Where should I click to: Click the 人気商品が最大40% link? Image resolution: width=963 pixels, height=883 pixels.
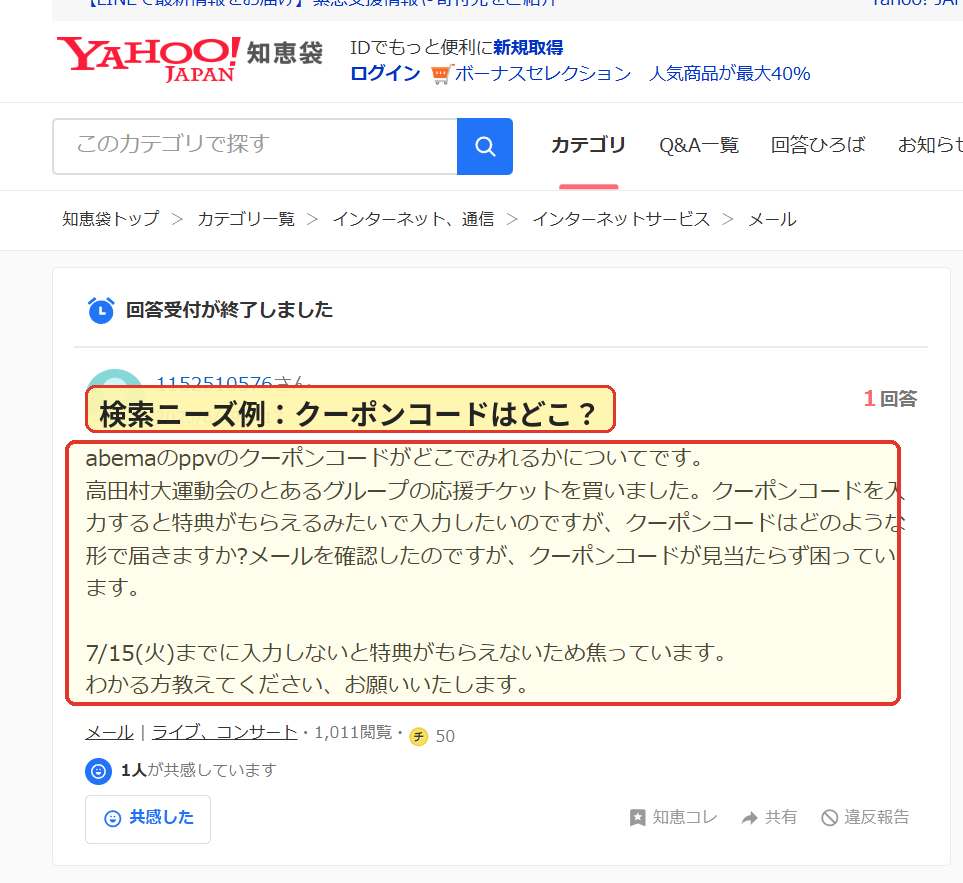coord(730,74)
